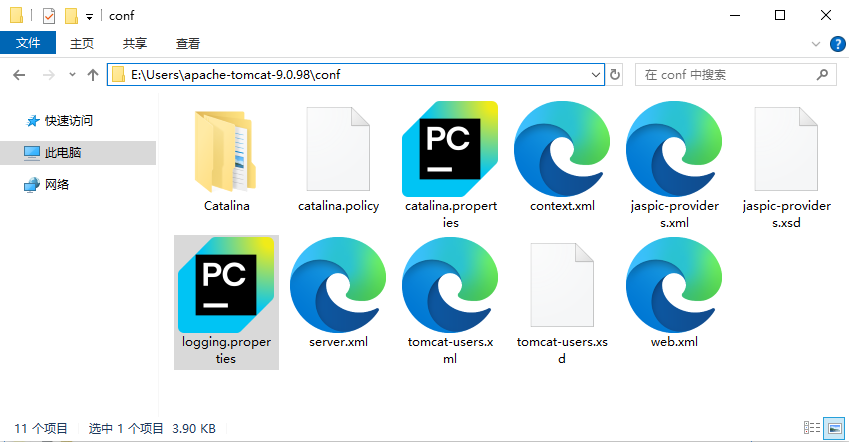Select the catalina.policy file icon
The image size is (849, 442).
coord(338,149)
